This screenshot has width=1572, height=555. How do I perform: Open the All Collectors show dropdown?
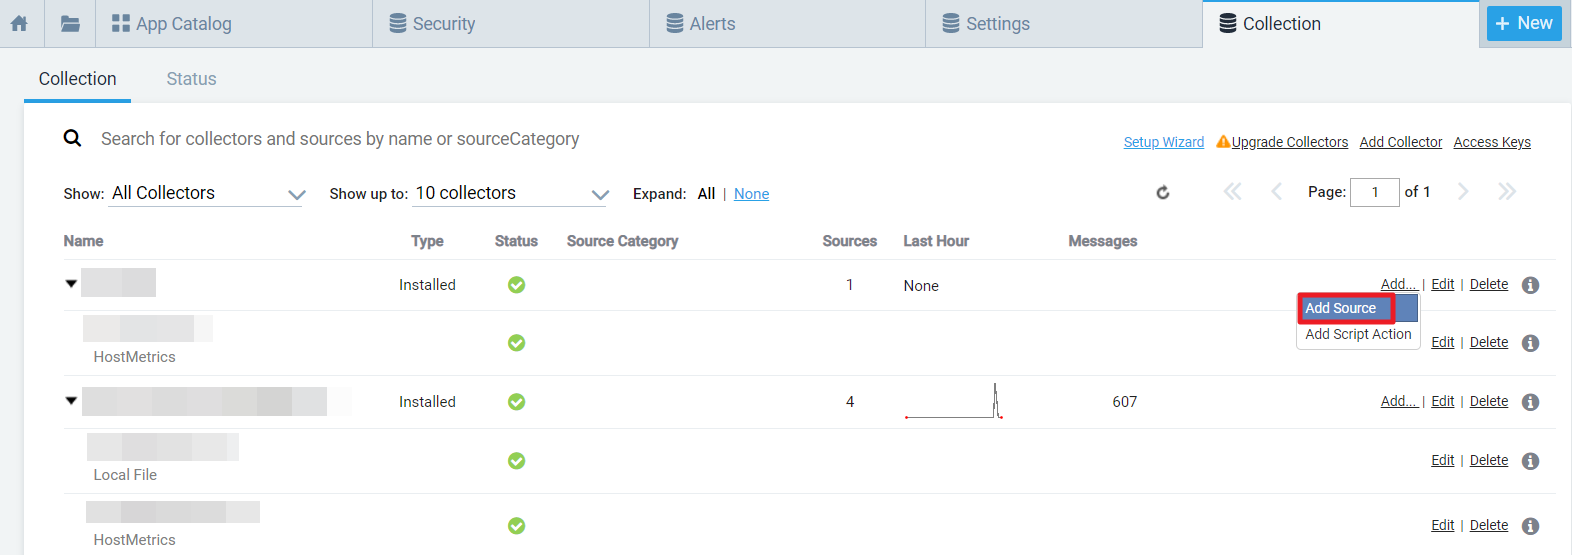(207, 193)
